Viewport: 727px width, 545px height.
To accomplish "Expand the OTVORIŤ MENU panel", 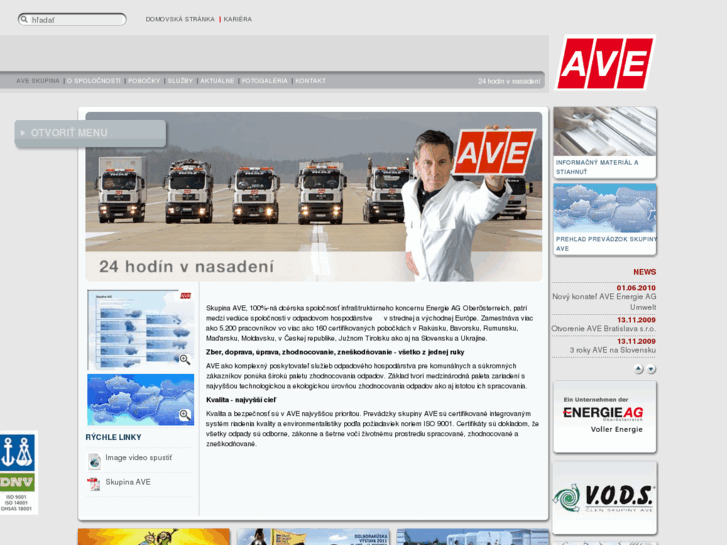I will 90,133.
